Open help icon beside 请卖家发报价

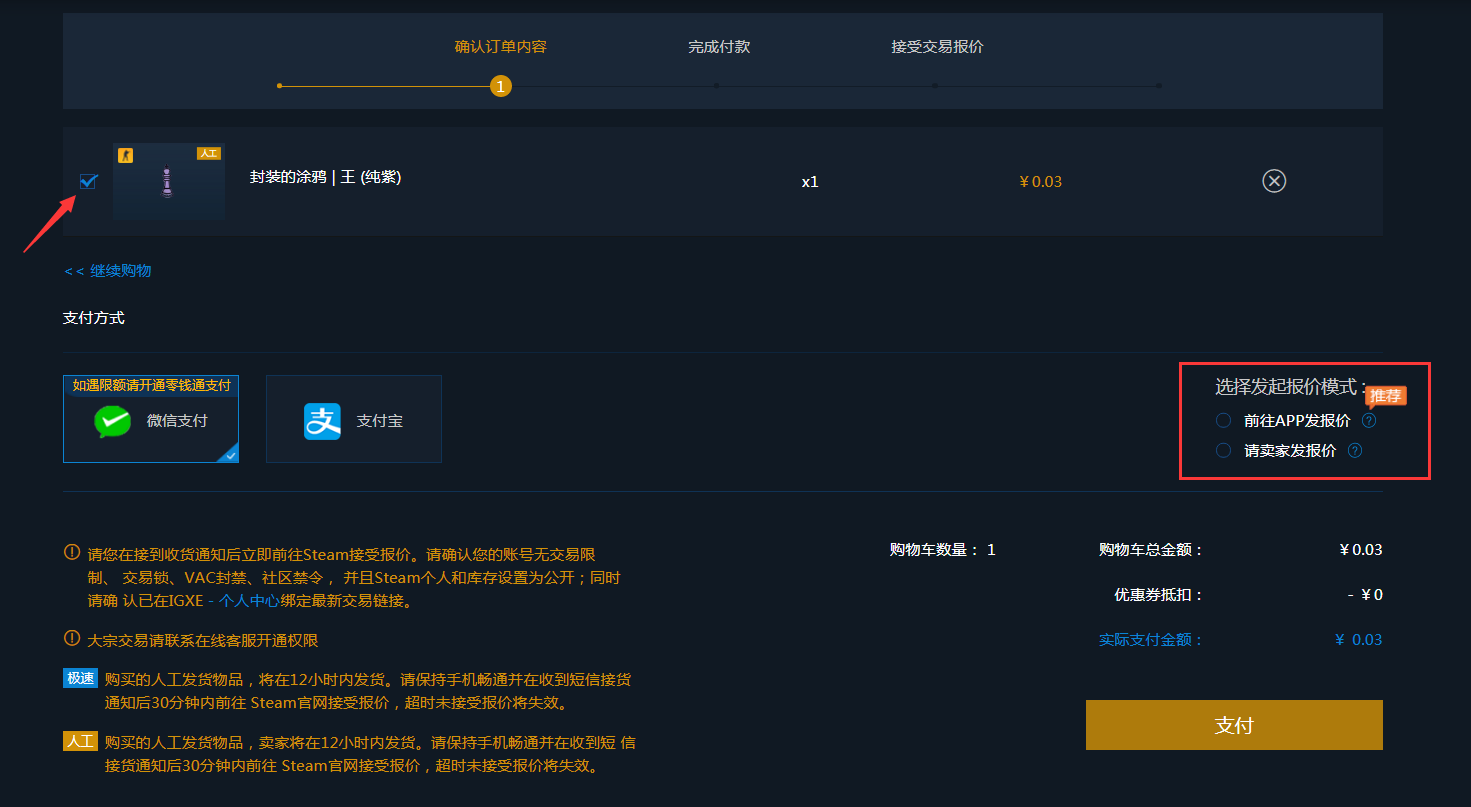point(1355,451)
